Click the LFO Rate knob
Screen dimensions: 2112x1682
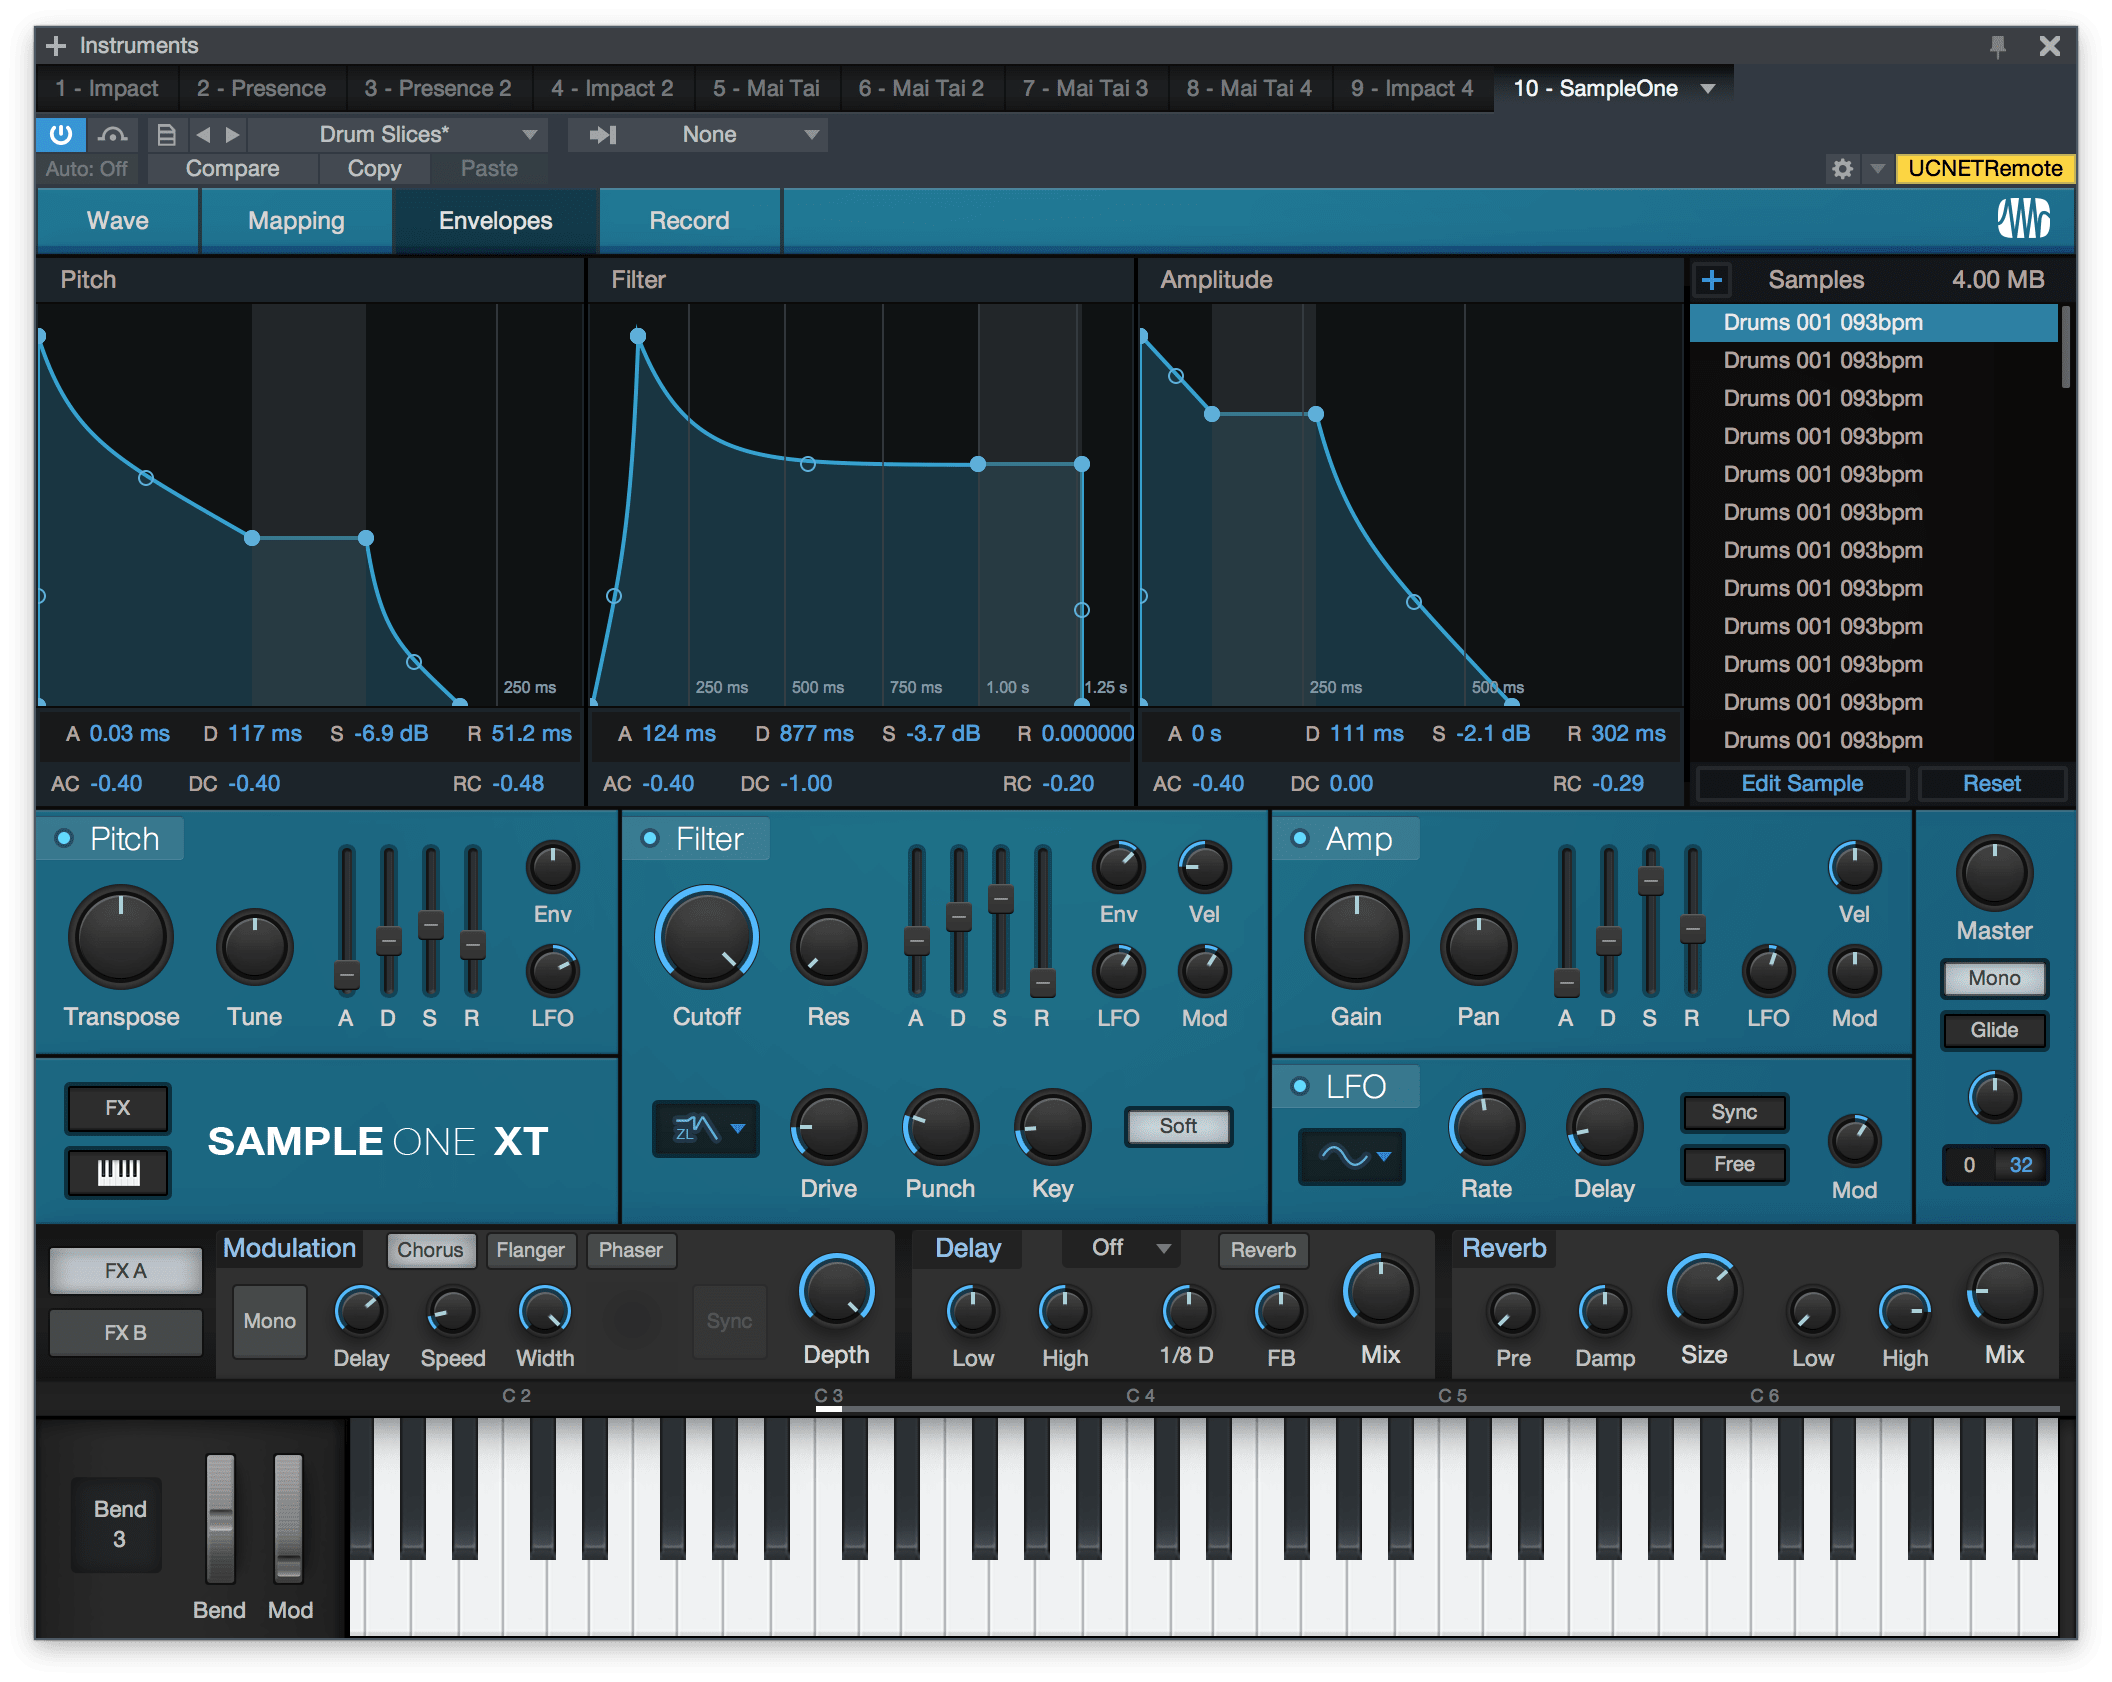click(1486, 1129)
